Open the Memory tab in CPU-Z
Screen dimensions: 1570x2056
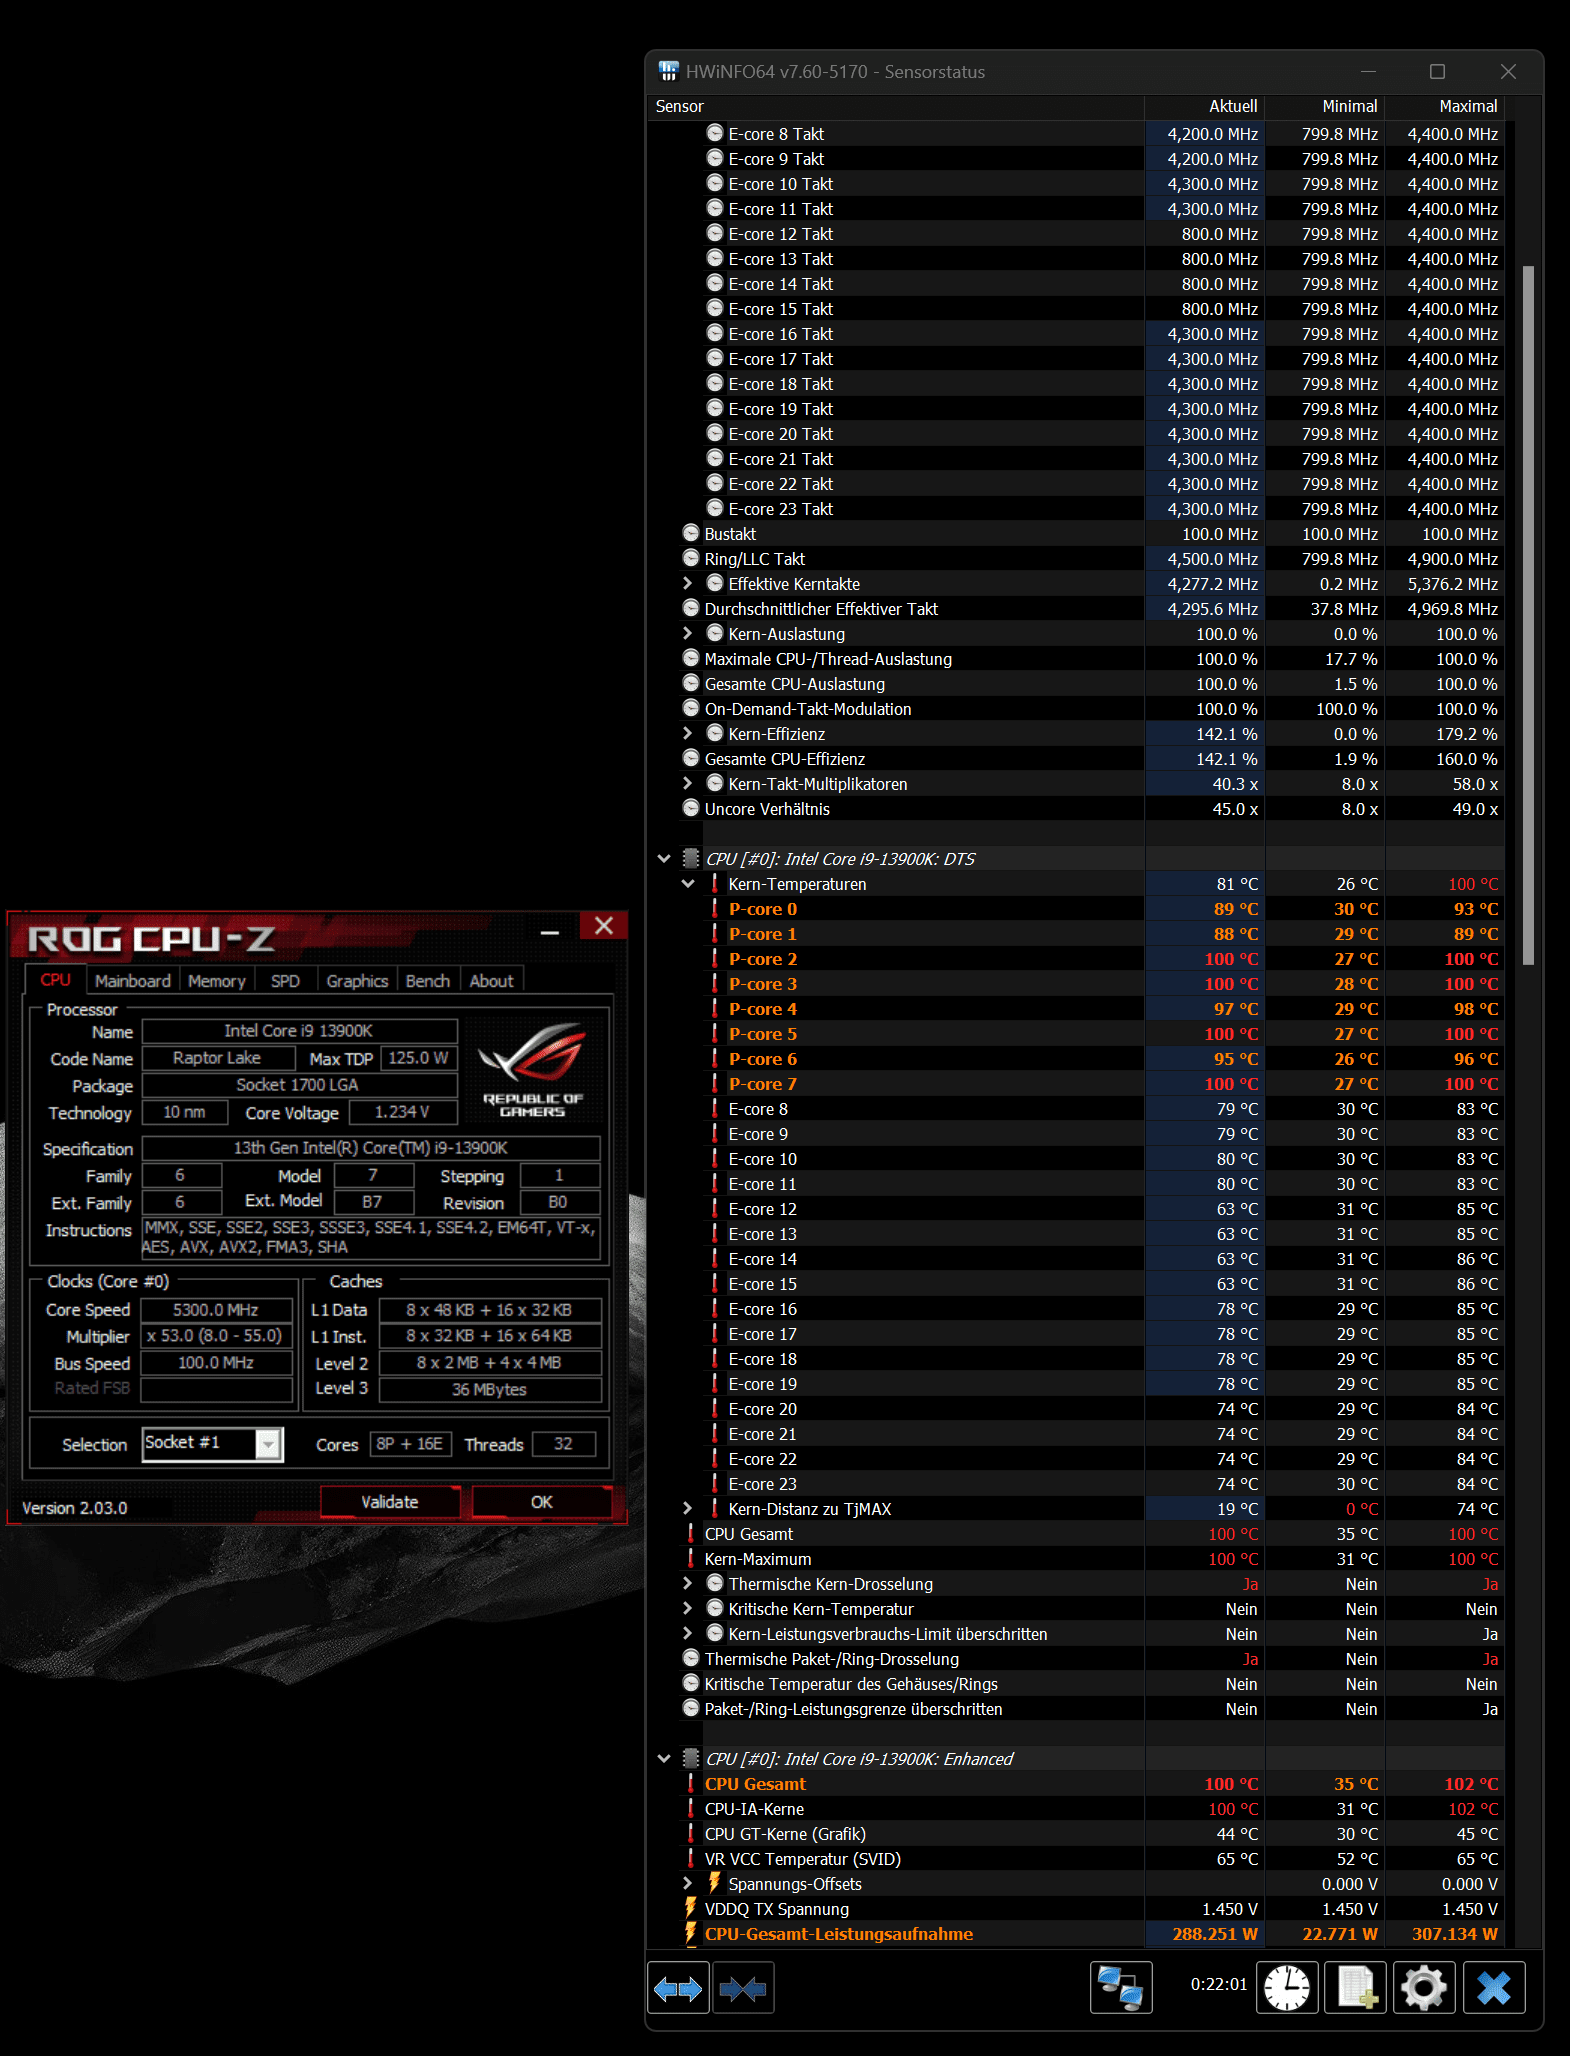216,981
